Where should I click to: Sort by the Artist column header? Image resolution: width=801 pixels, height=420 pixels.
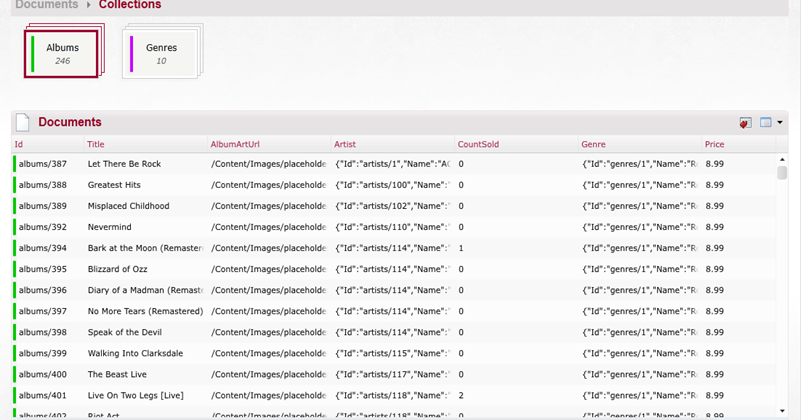click(345, 144)
